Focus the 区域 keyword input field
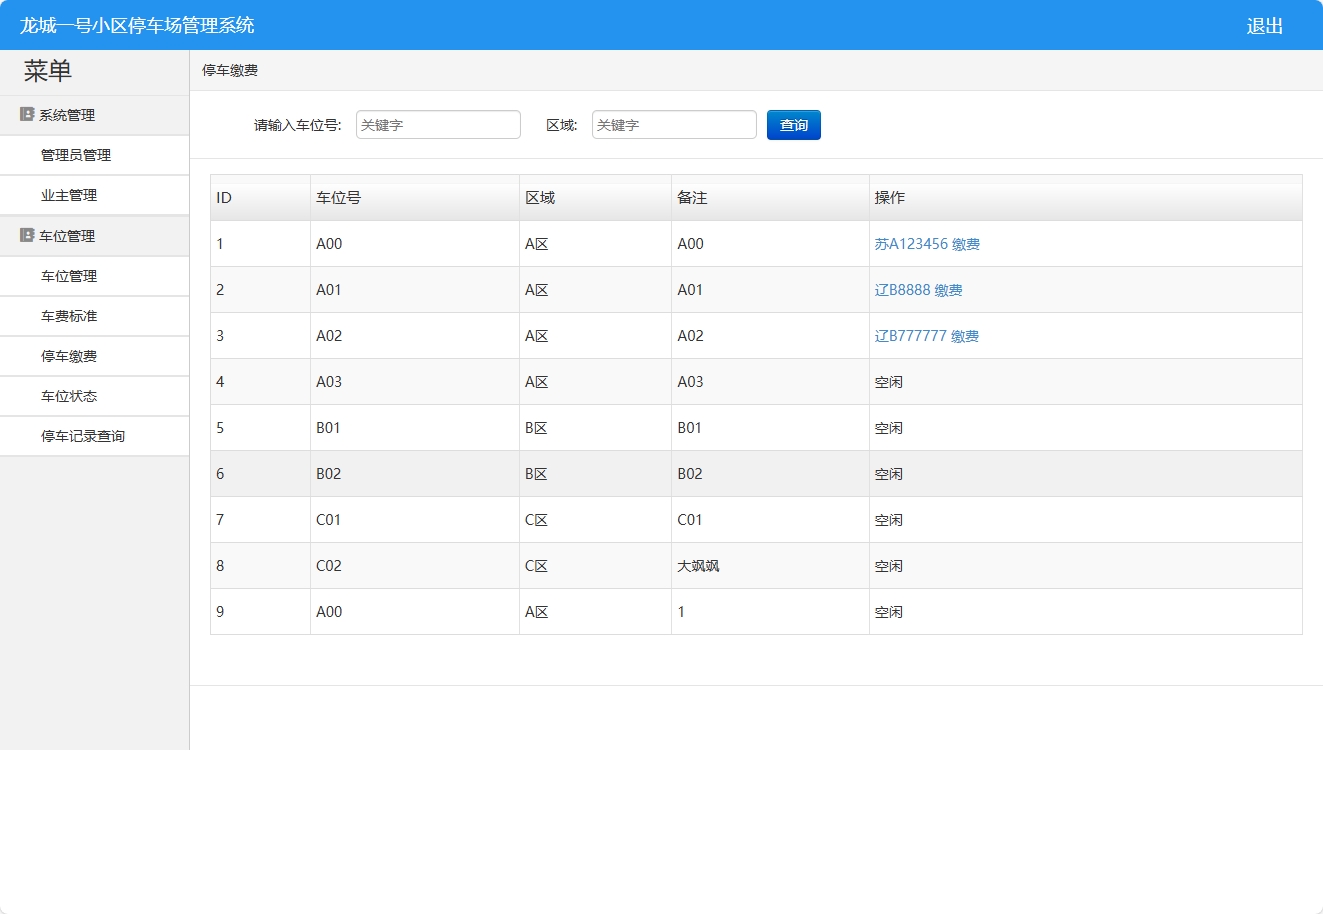1323x914 pixels. point(674,125)
